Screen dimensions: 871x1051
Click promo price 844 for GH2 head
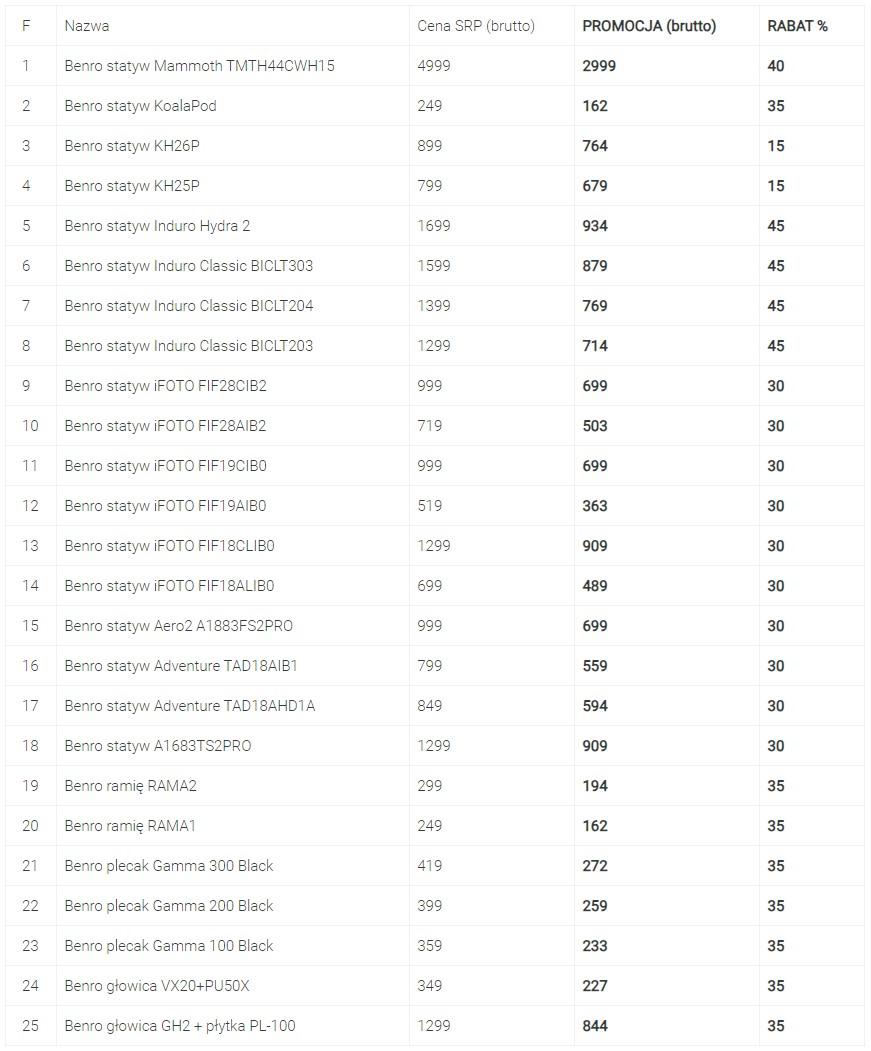tap(595, 1026)
